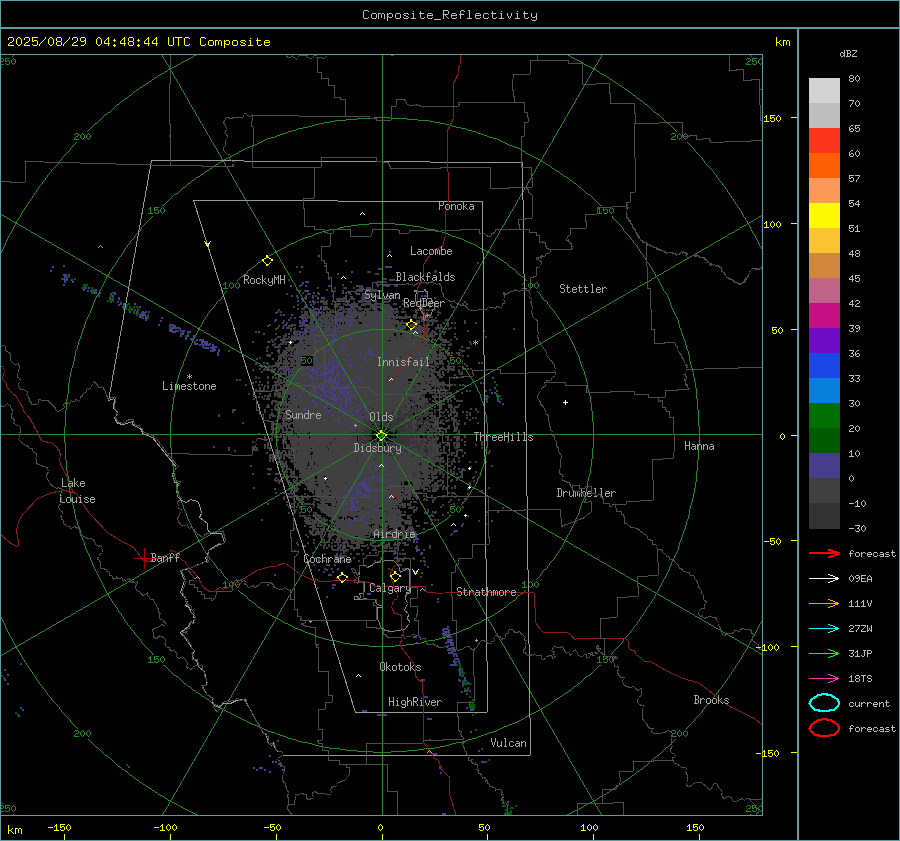Viewport: 900px width, 841px height.
Task: Click the Didsbury town label
Action: pos(377,448)
